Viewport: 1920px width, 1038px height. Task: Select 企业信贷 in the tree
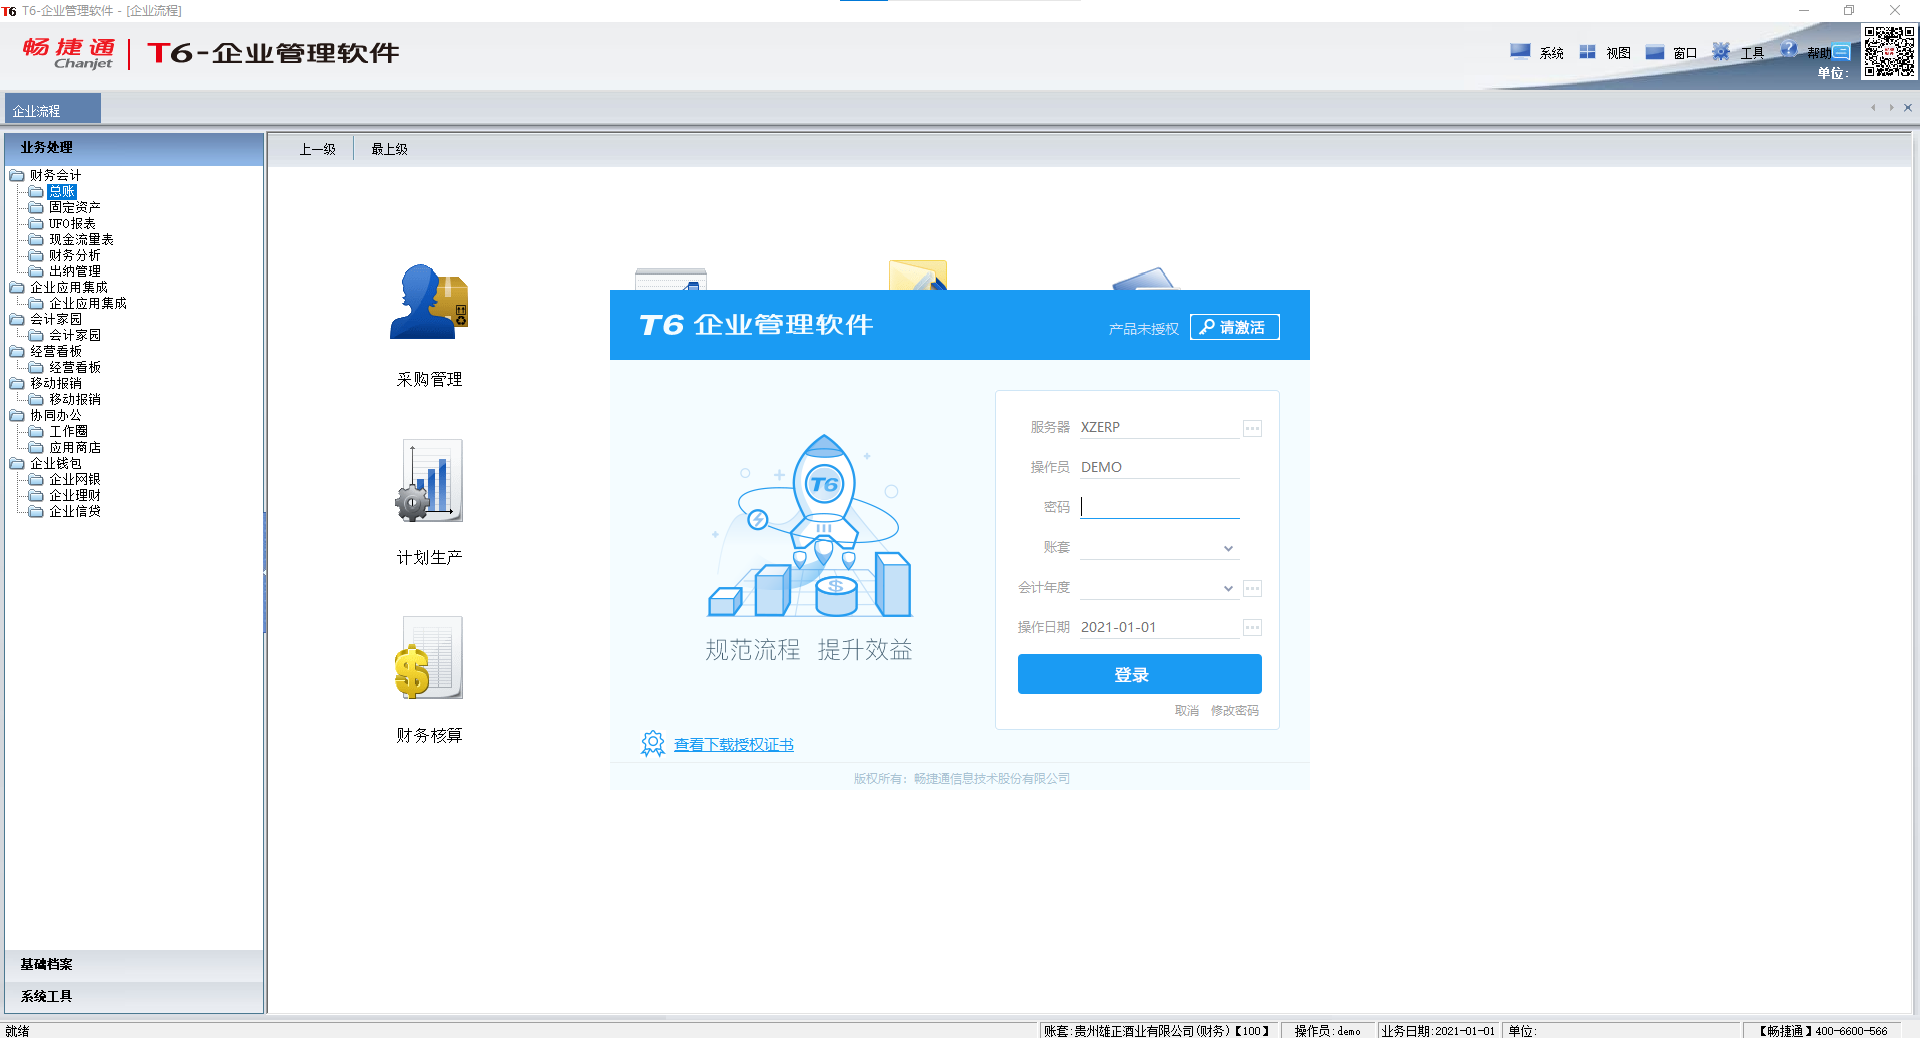pyautogui.click(x=75, y=511)
